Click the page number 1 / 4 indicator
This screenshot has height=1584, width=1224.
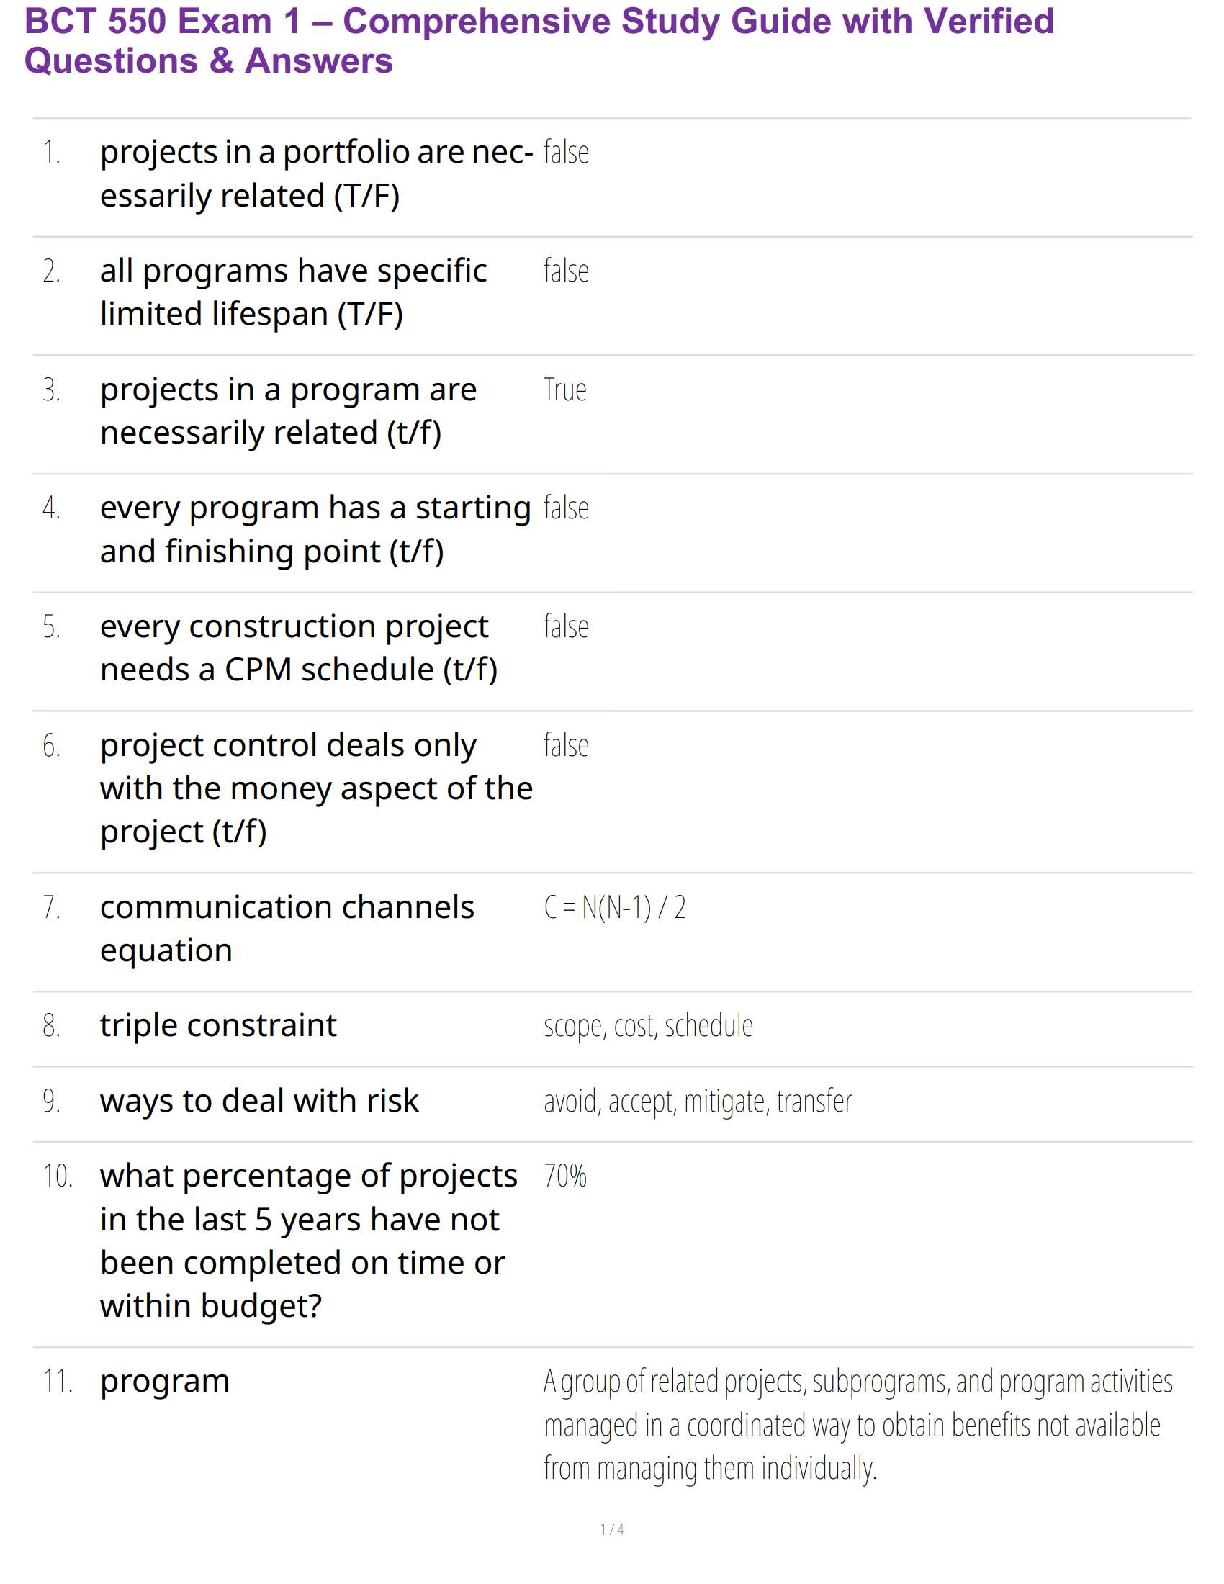(612, 1529)
